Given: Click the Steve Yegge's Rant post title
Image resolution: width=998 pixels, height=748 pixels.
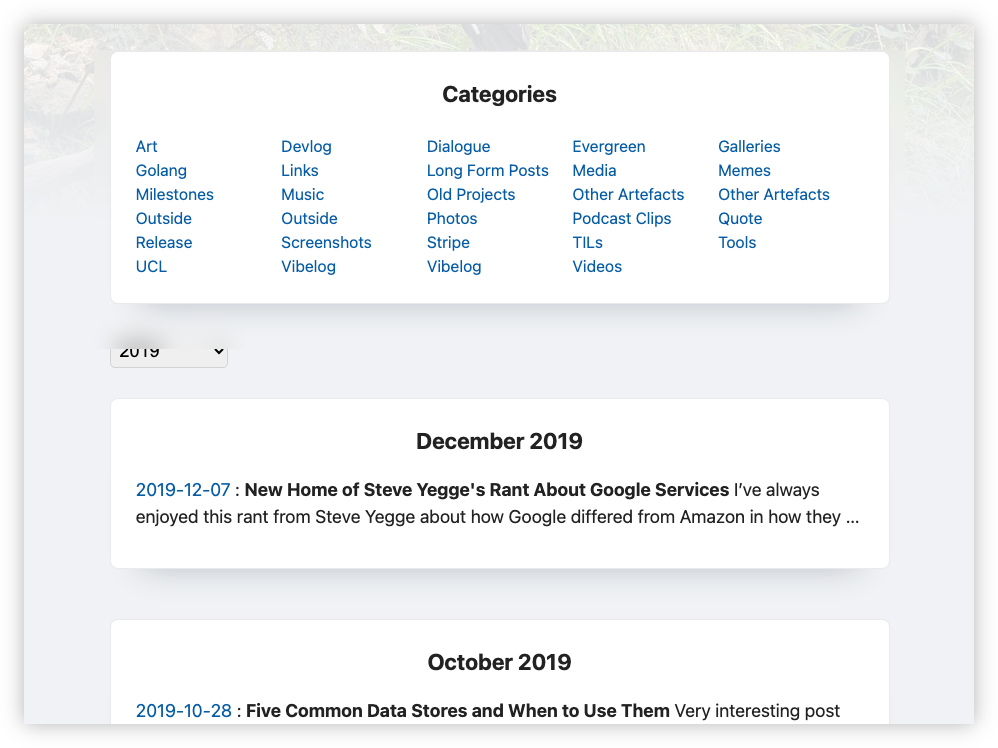Looking at the screenshot, I should 487,490.
